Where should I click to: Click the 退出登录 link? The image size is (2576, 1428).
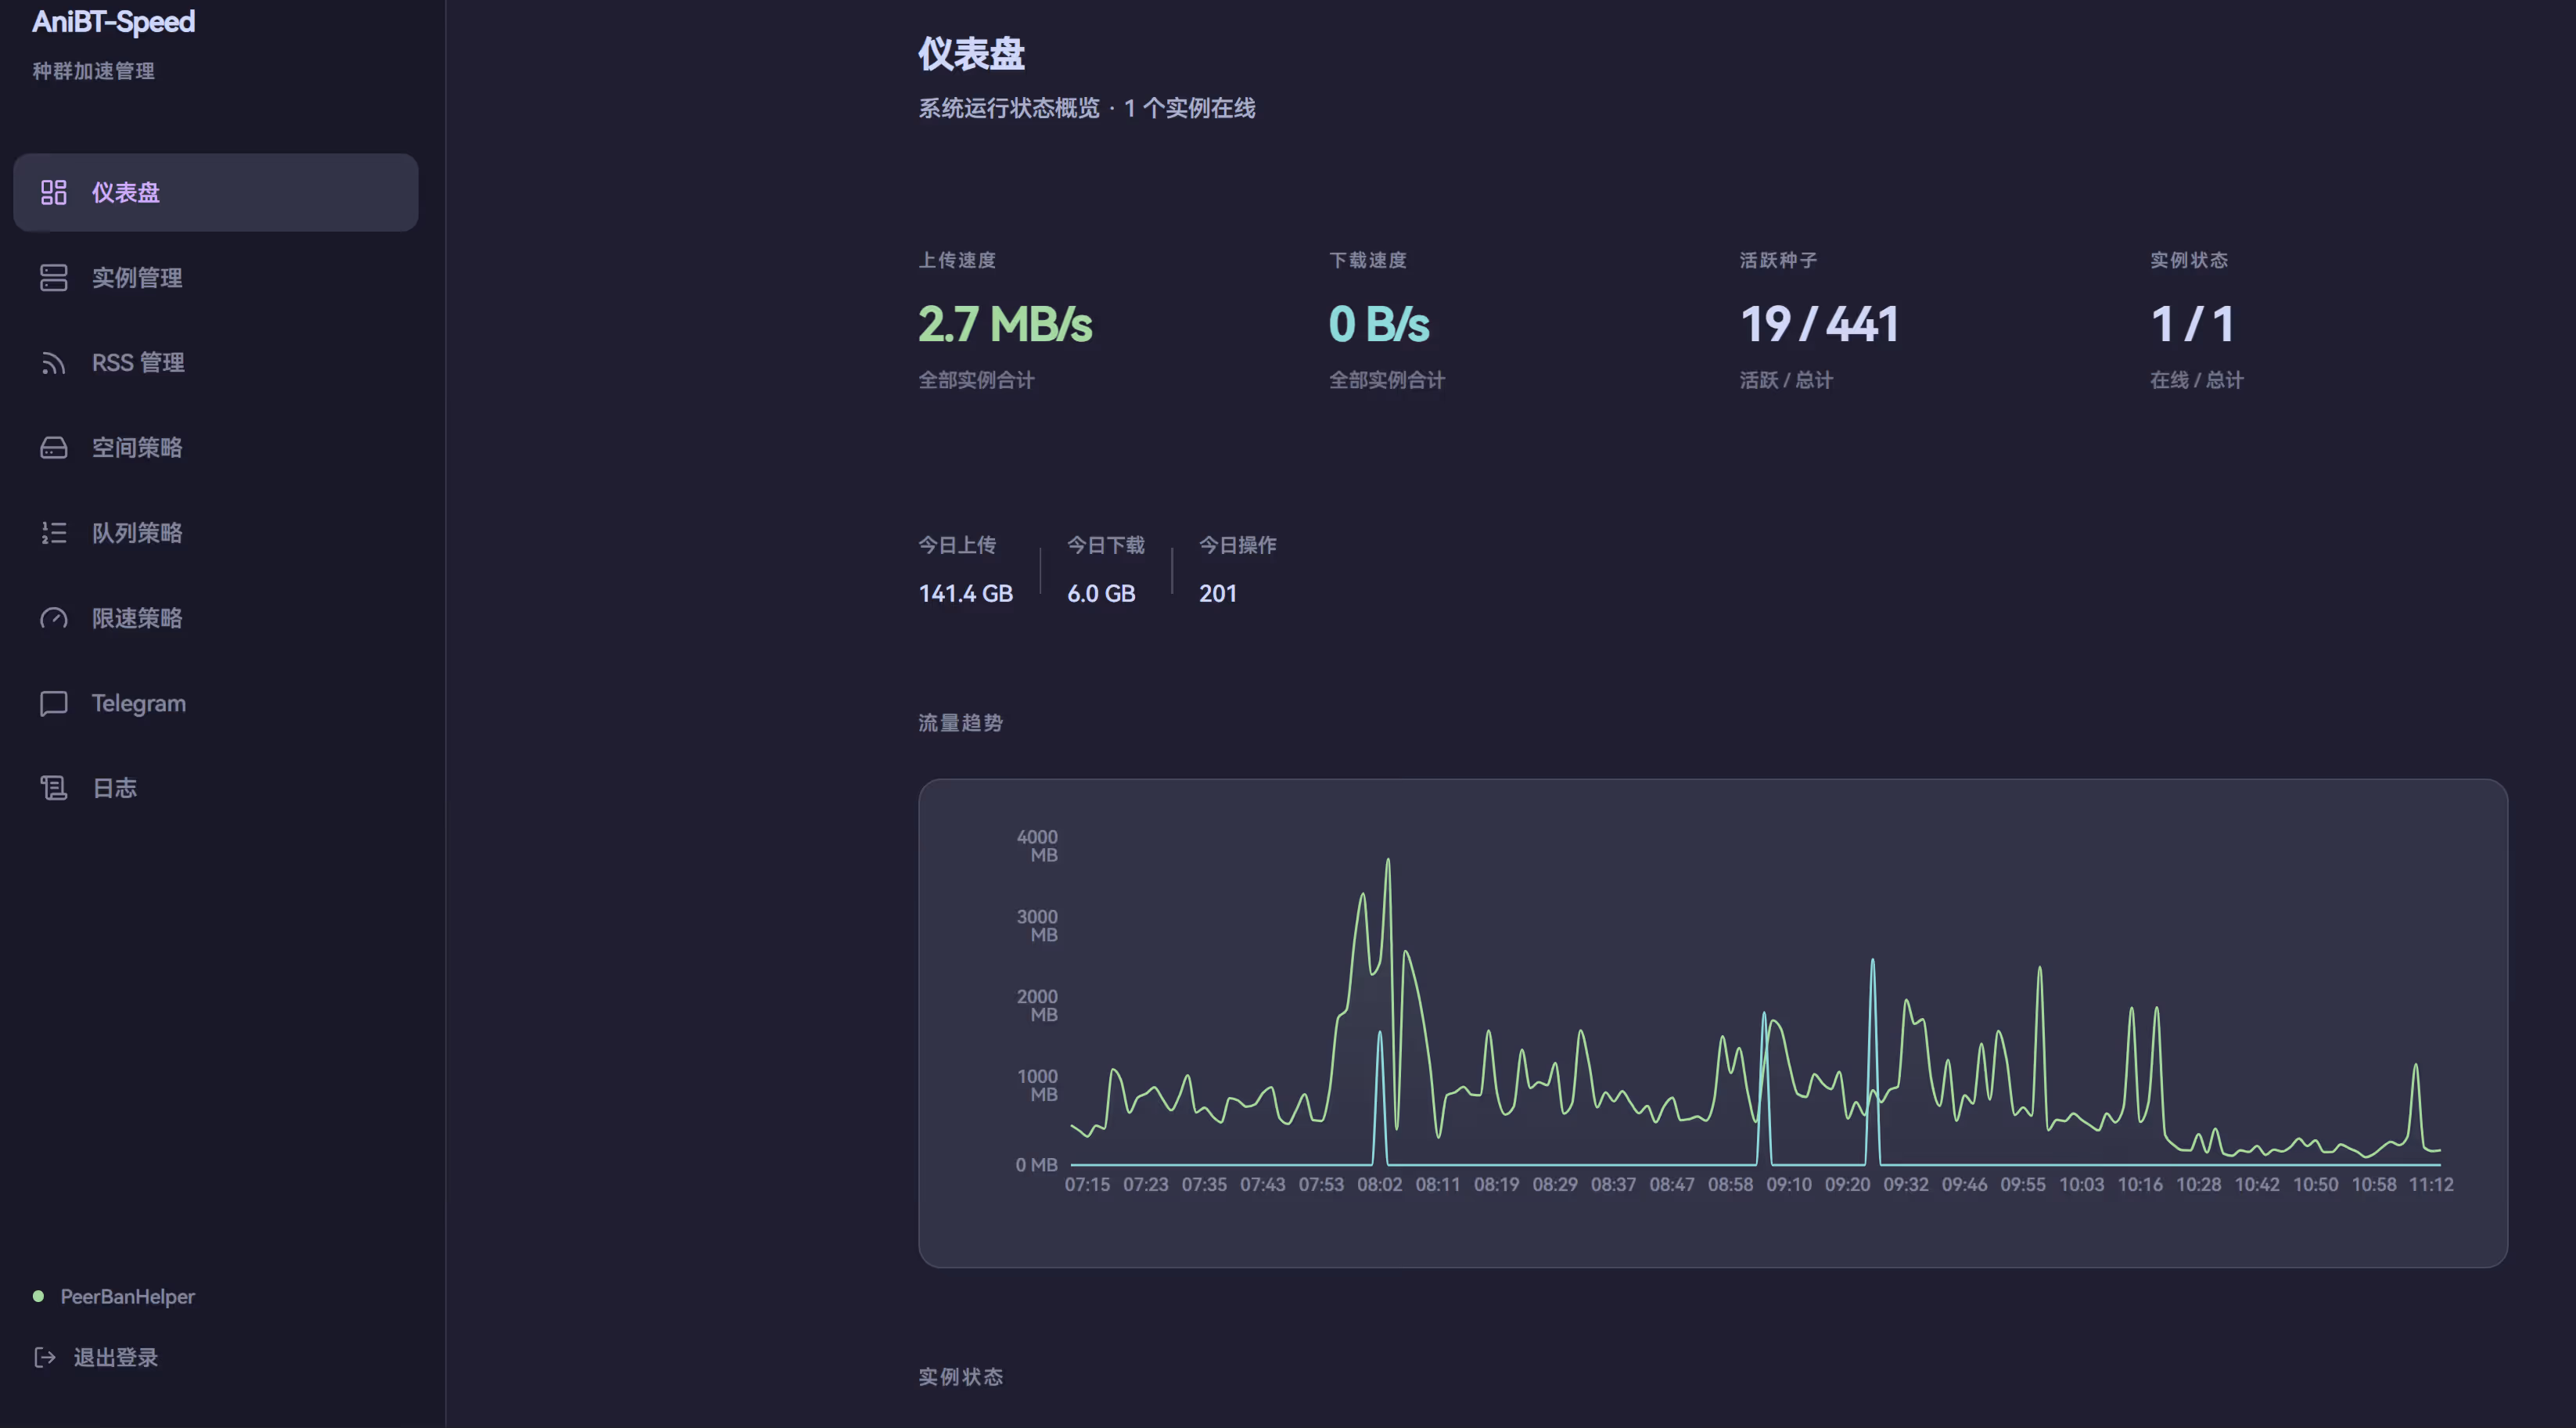[x=115, y=1357]
